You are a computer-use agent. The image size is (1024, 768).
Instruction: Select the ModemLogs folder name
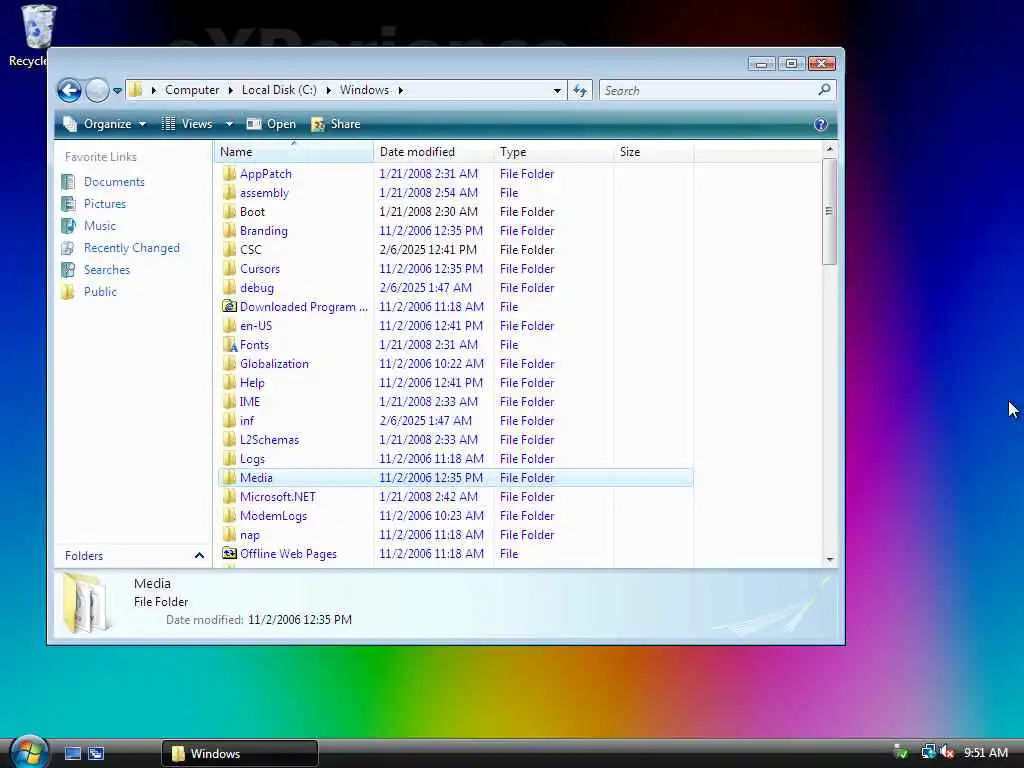pyautogui.click(x=273, y=516)
